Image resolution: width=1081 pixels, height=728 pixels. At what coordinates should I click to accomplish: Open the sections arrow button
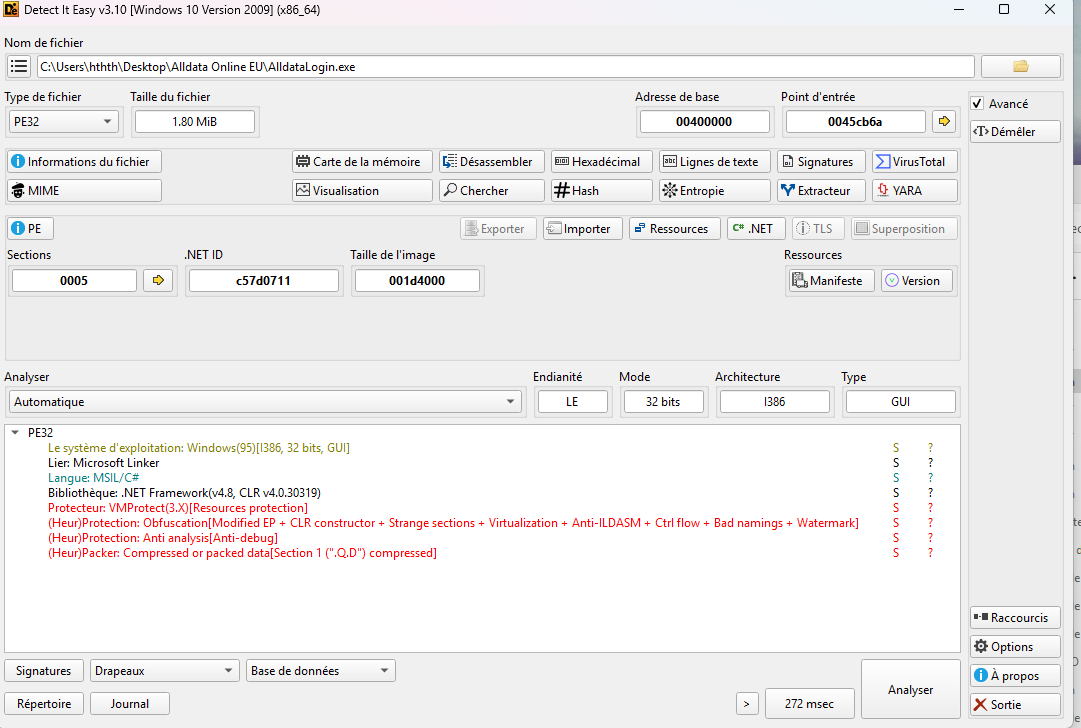coord(158,281)
